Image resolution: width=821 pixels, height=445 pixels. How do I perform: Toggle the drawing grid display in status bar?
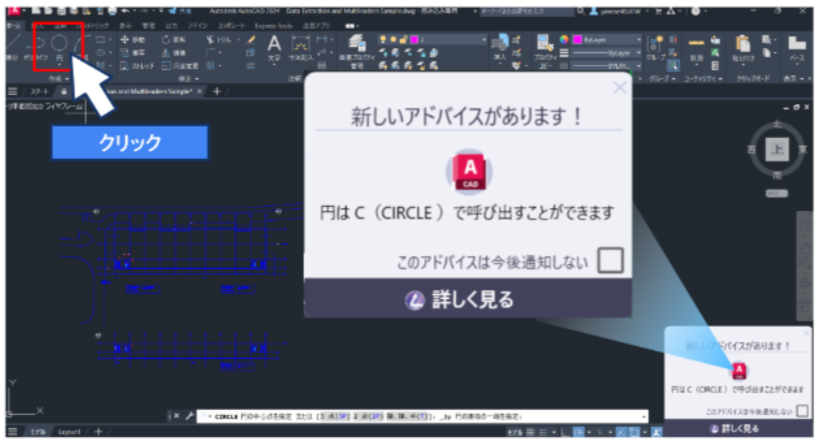click(x=530, y=432)
